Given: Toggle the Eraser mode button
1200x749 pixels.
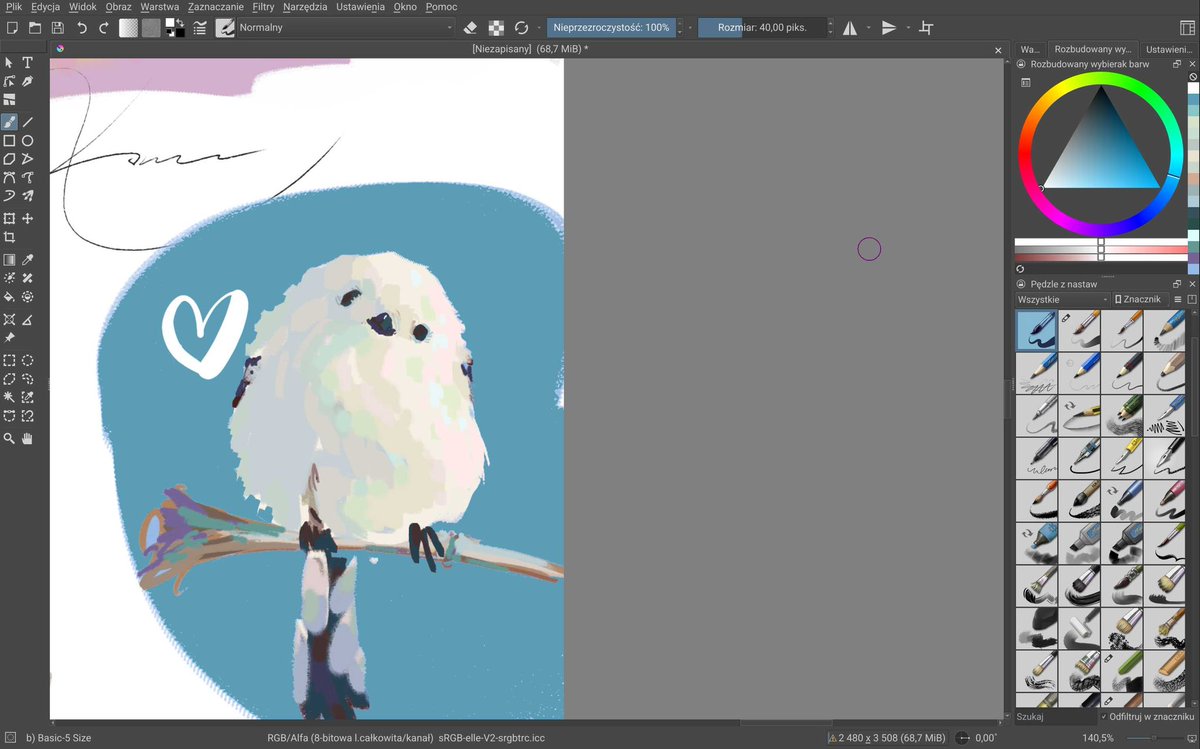Looking at the screenshot, I should pyautogui.click(x=471, y=28).
